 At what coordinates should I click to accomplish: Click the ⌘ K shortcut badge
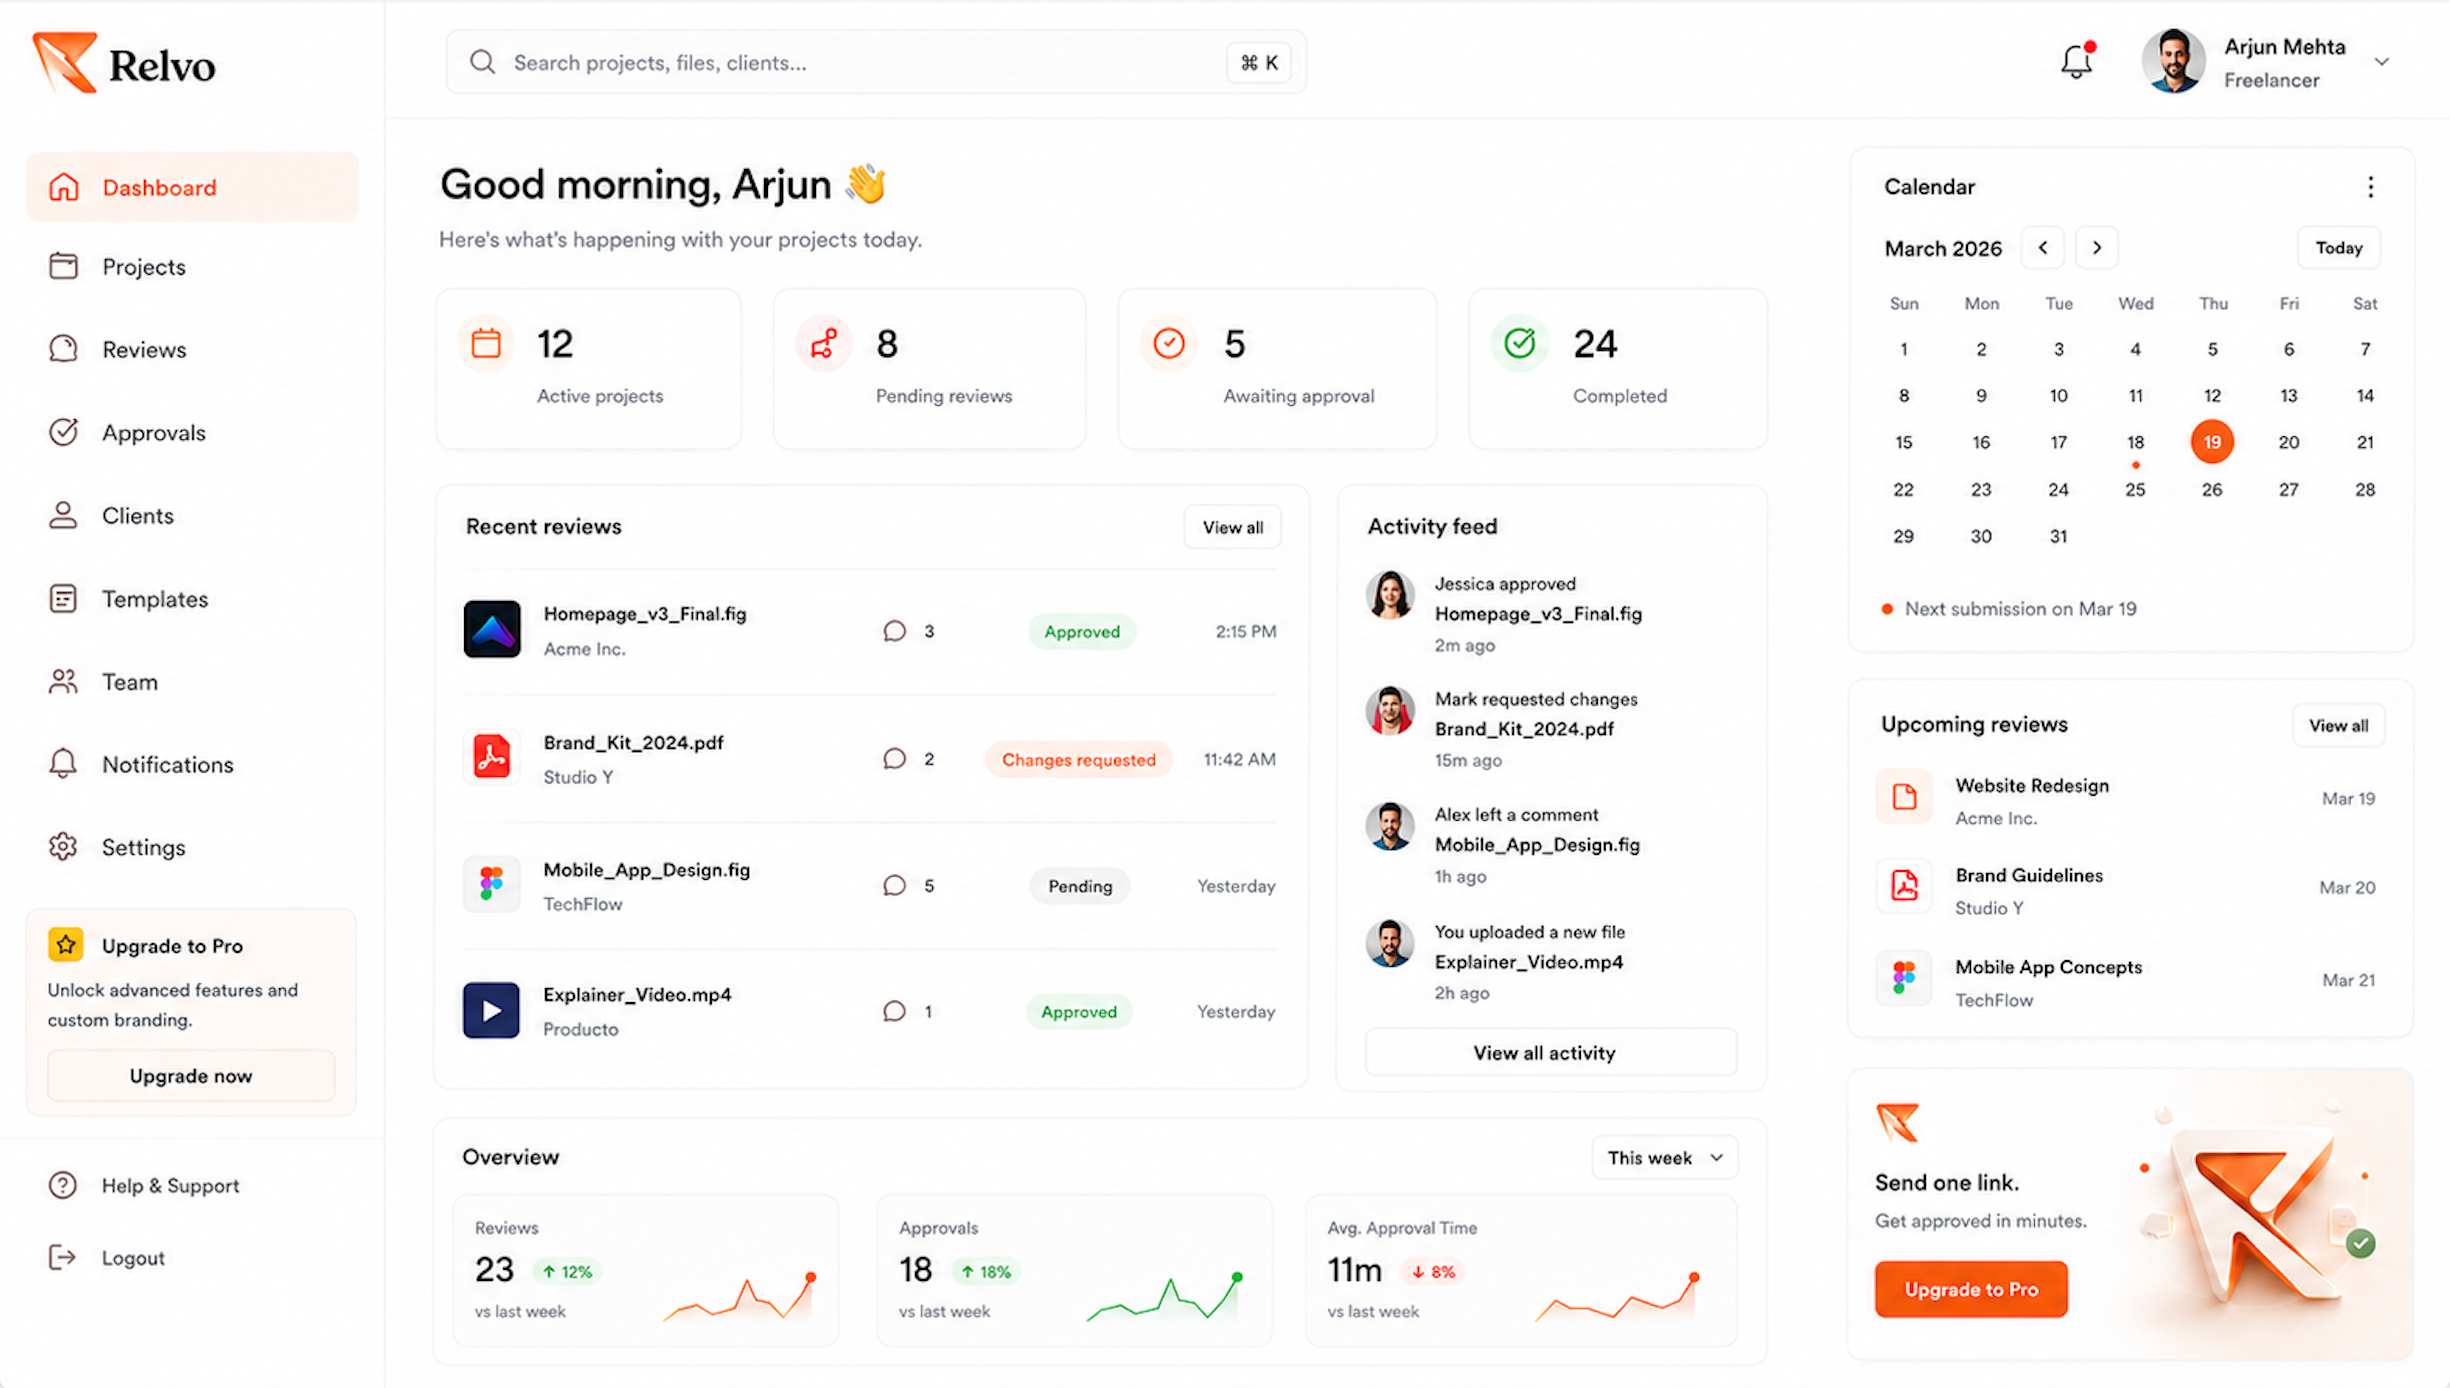pos(1259,62)
